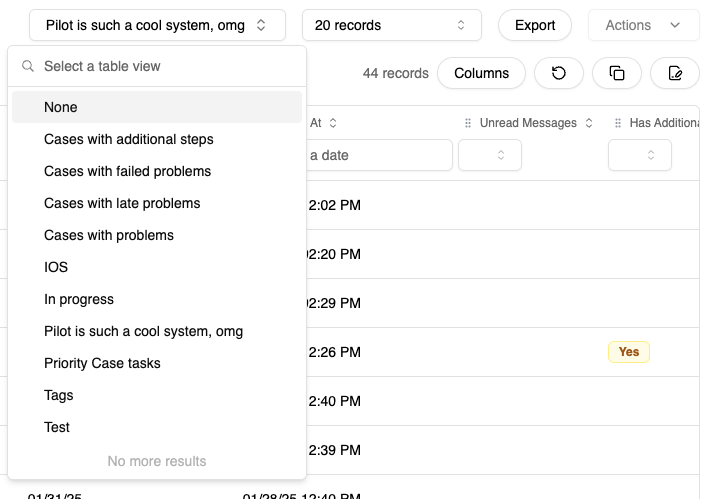Select 'Cases with additional steps' view
The height and width of the screenshot is (499, 712).
pos(157,139)
